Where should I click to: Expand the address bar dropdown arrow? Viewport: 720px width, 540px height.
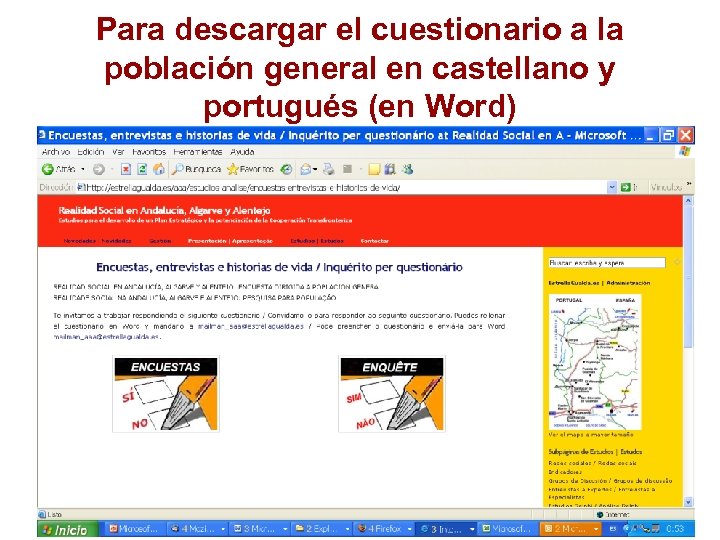[612, 187]
